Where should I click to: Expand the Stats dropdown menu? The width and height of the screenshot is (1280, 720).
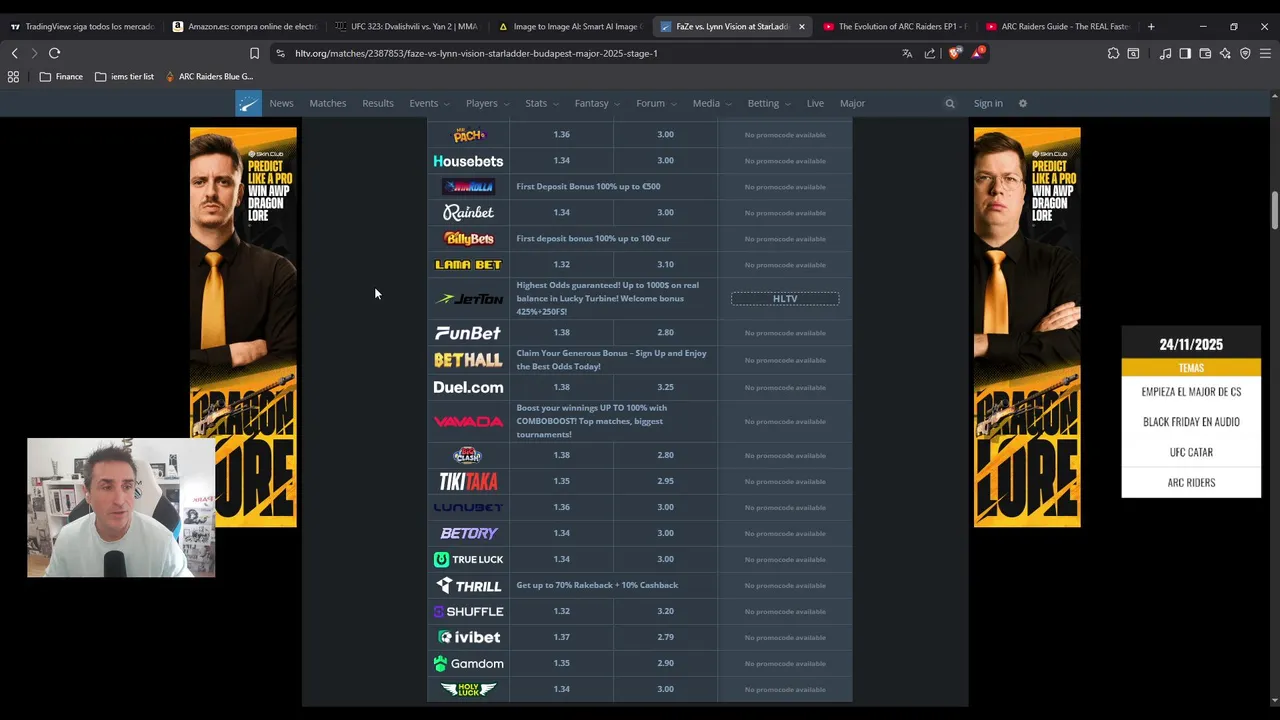tap(542, 103)
